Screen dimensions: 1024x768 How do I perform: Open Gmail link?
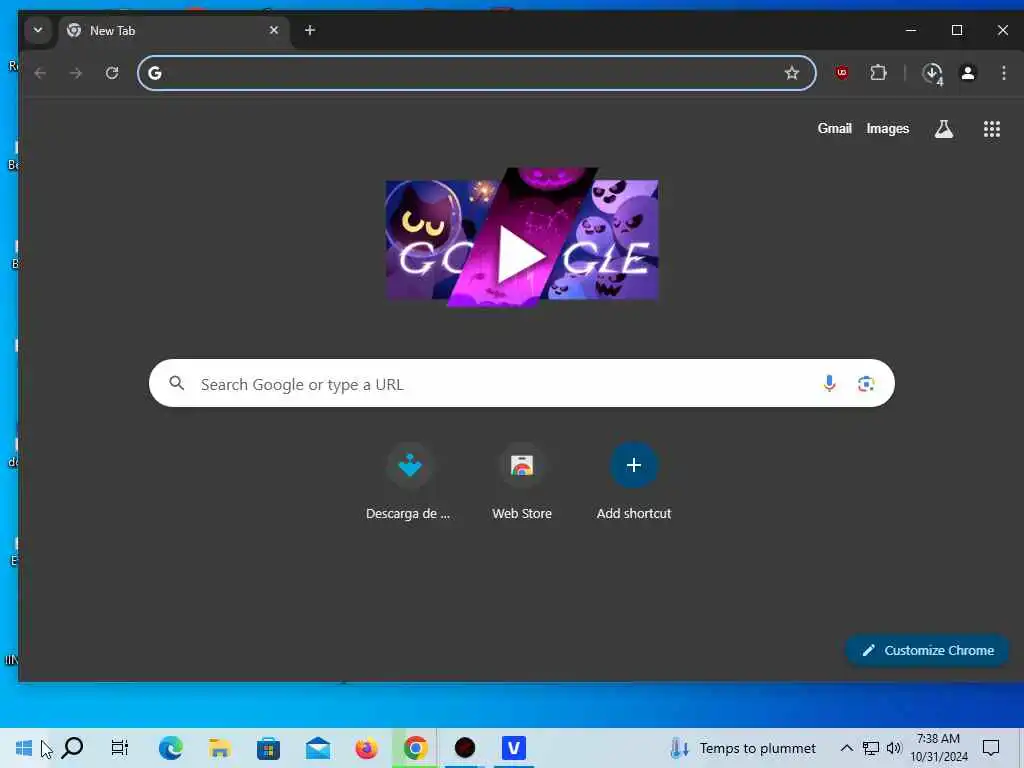[x=835, y=129]
